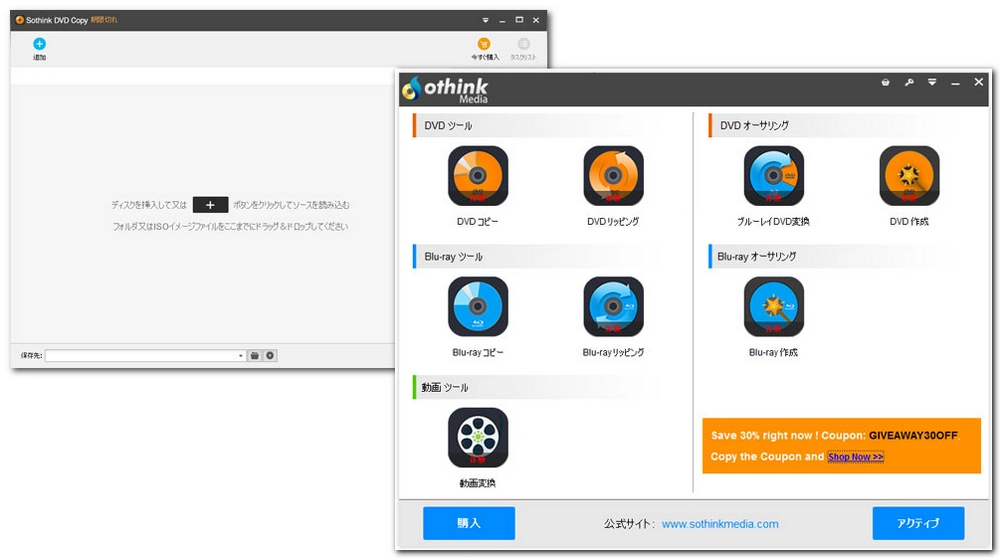The width and height of the screenshot is (1000, 558).
Task: Minimize the Sothink Media window
Action: tap(955, 83)
